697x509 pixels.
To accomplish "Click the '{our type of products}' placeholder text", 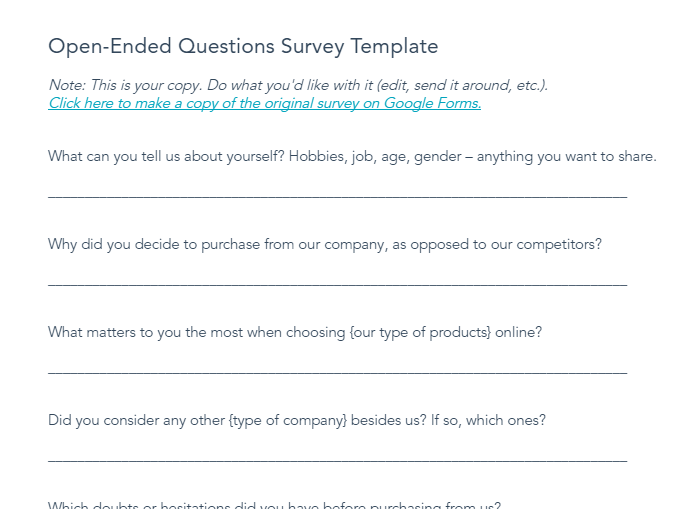I will [420, 333].
